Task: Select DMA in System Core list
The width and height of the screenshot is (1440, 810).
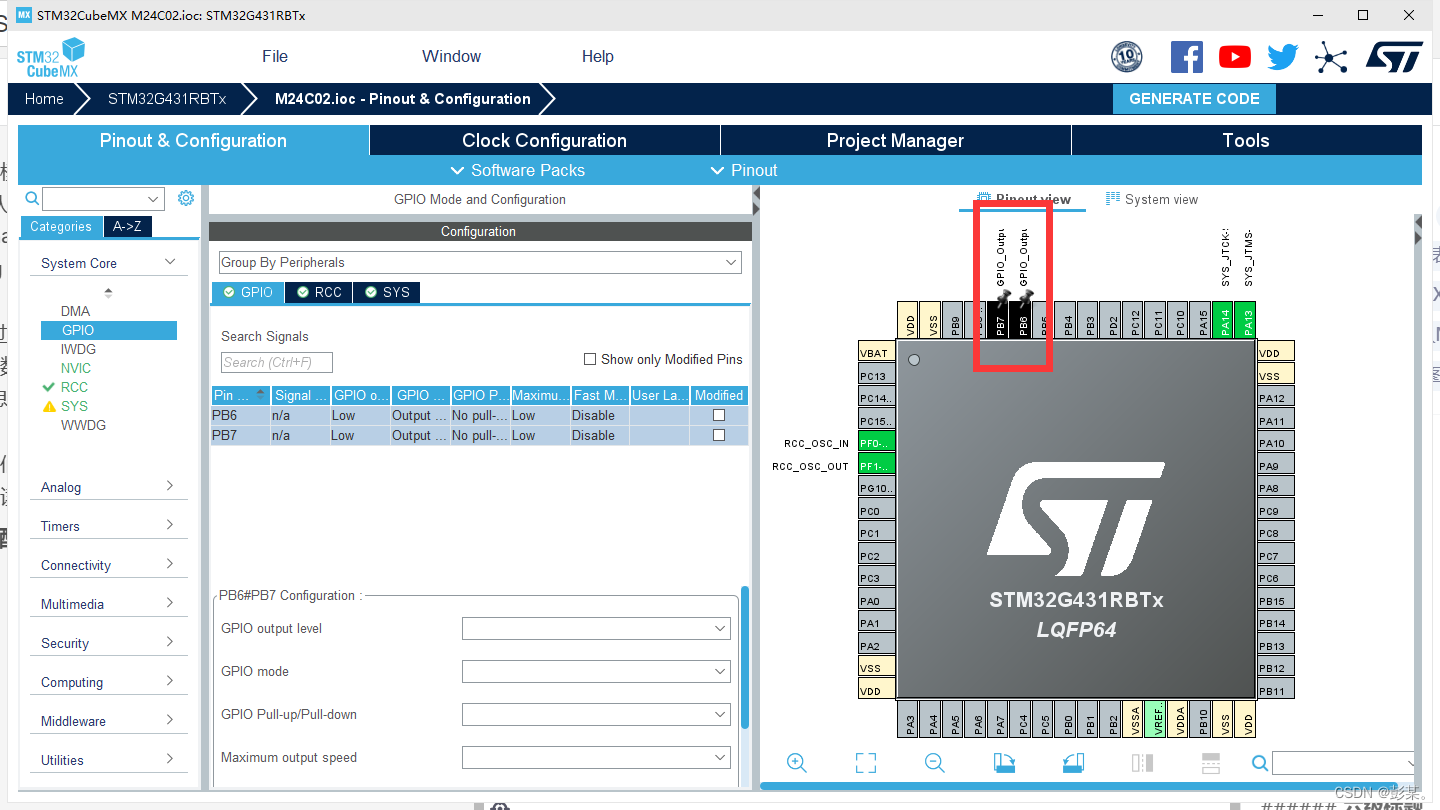Action: click(x=75, y=311)
